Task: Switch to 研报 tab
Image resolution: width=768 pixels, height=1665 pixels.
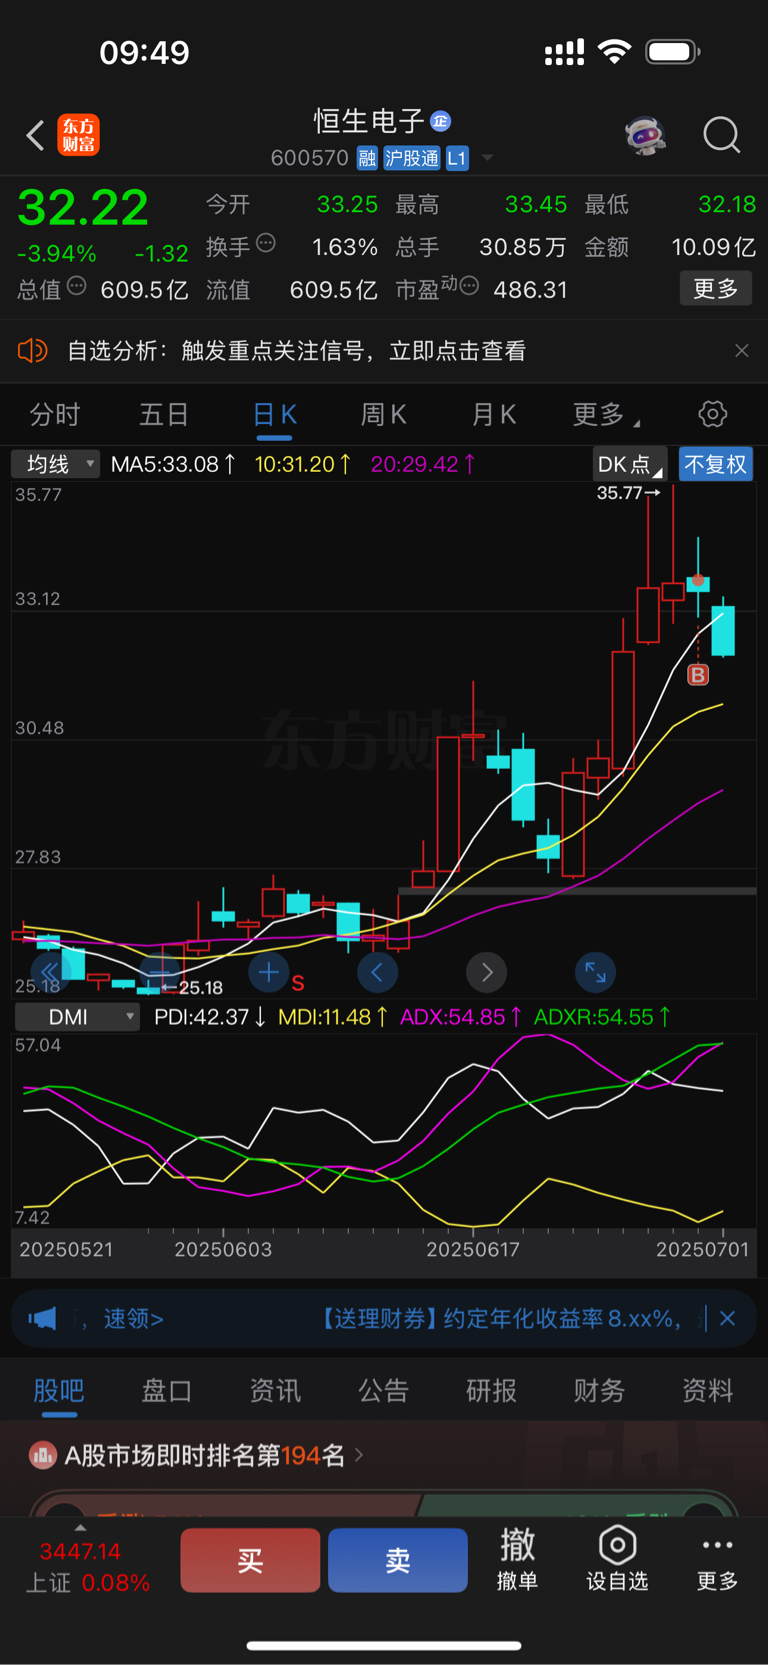Action: [x=491, y=1390]
